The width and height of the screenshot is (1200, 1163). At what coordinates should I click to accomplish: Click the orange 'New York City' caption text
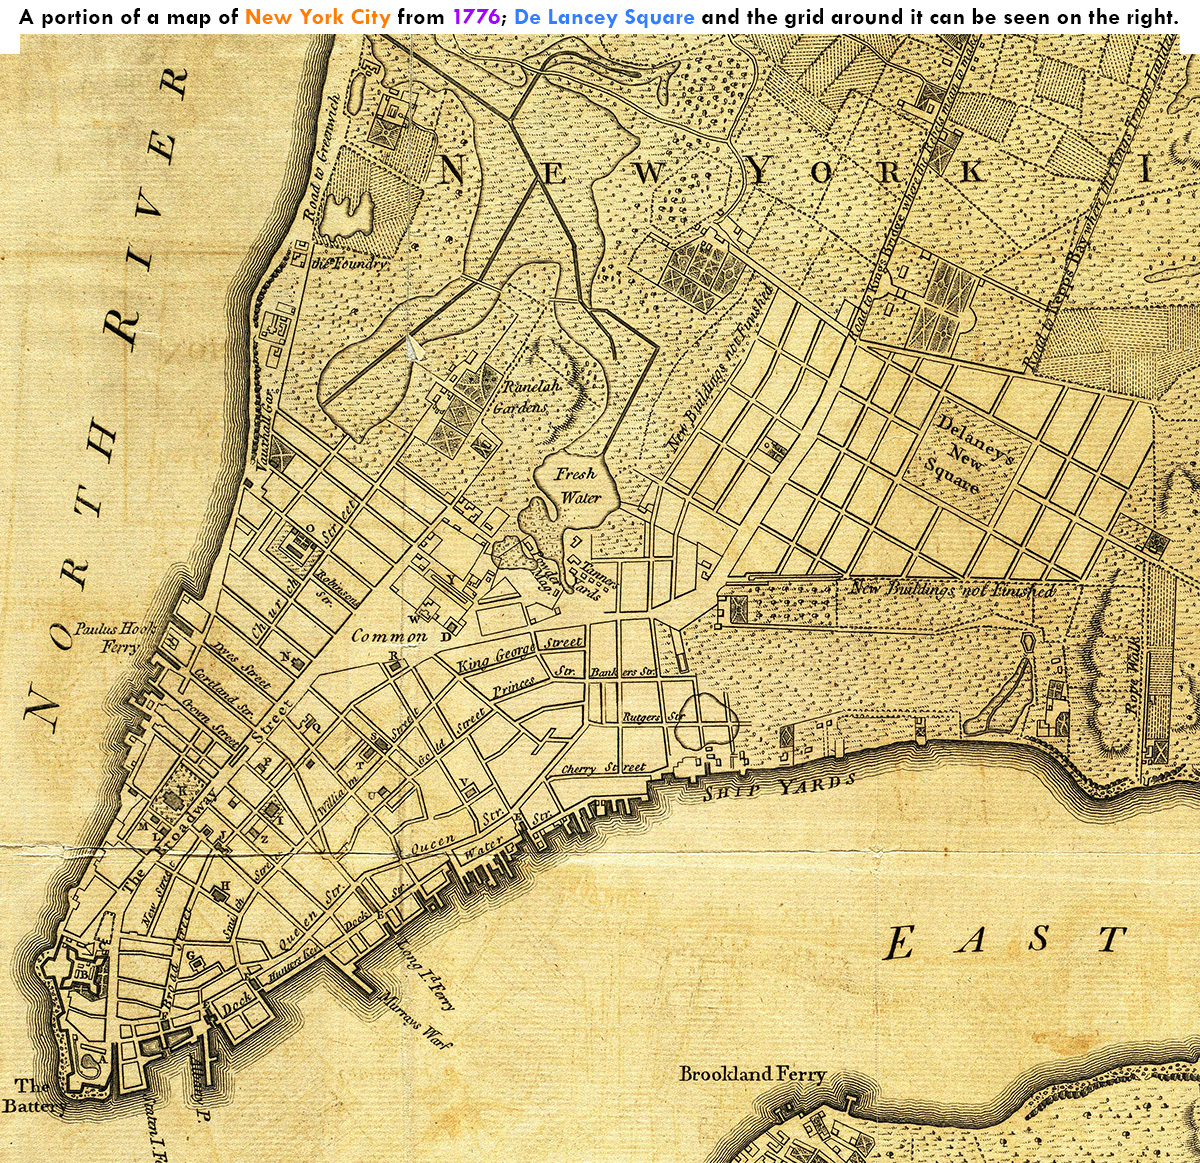[x=318, y=18]
